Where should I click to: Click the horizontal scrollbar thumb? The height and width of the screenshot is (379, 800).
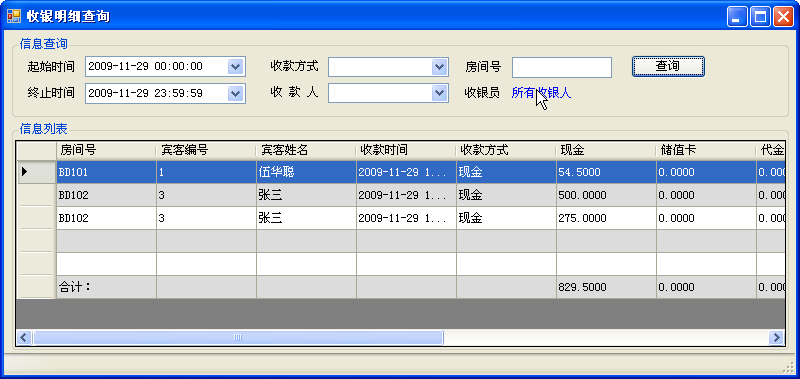coord(238,337)
